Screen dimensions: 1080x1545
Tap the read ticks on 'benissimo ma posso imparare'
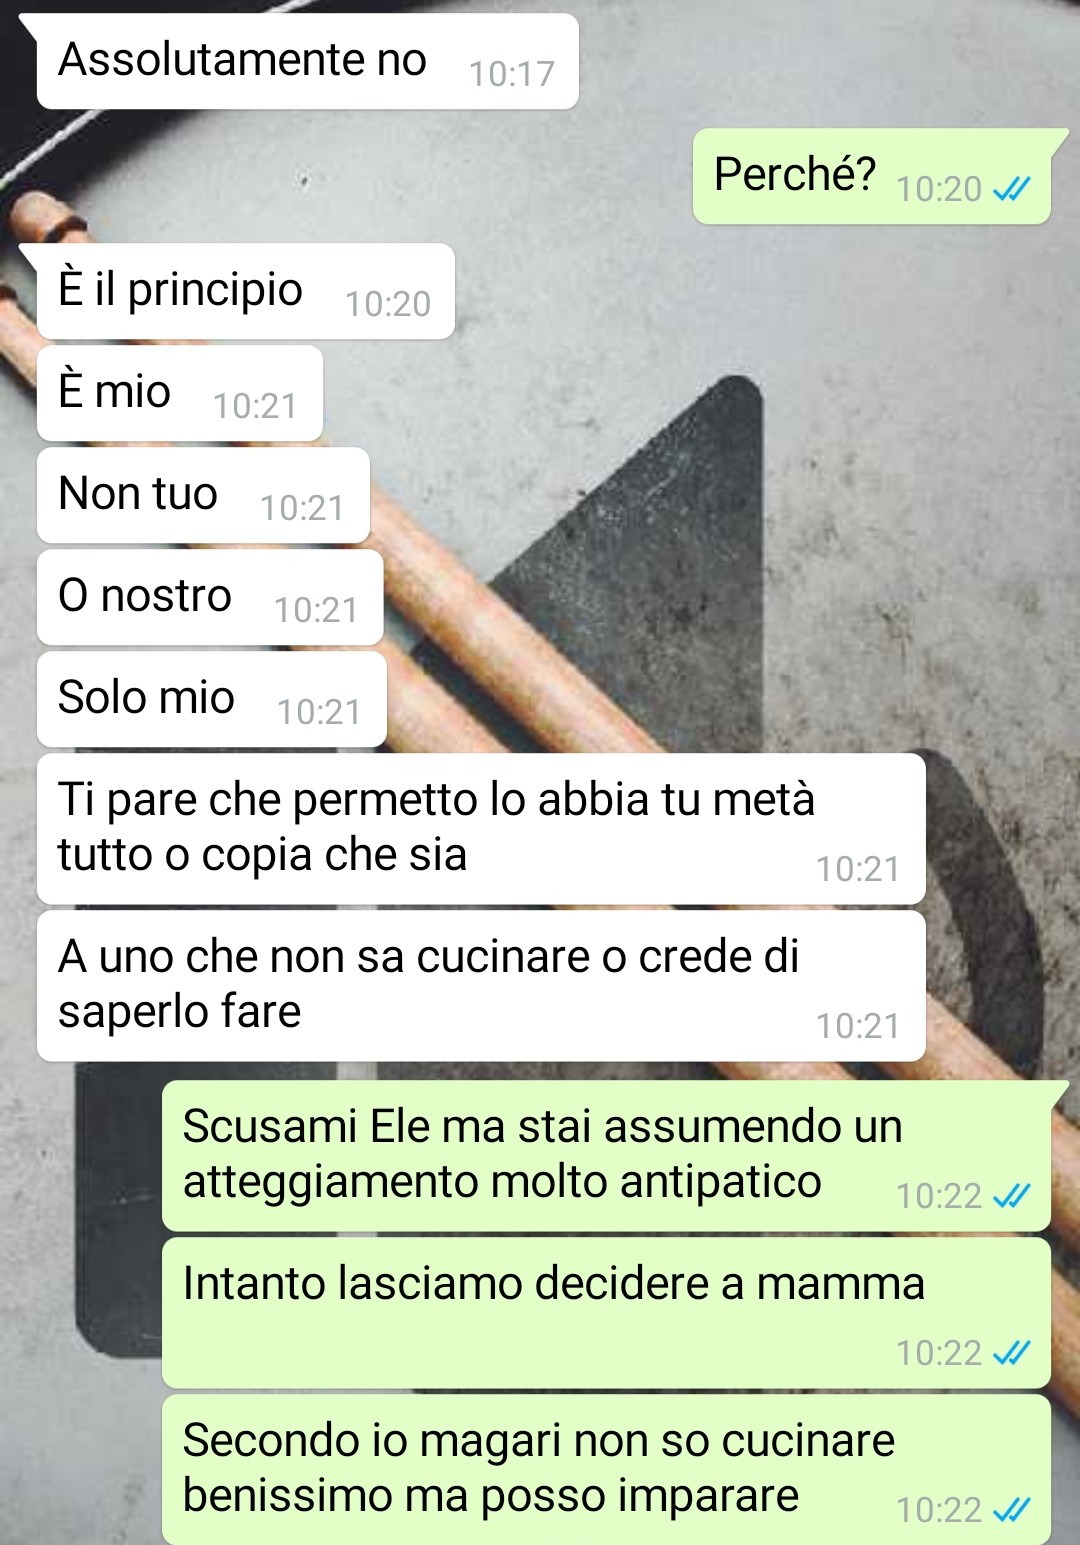(1011, 1510)
